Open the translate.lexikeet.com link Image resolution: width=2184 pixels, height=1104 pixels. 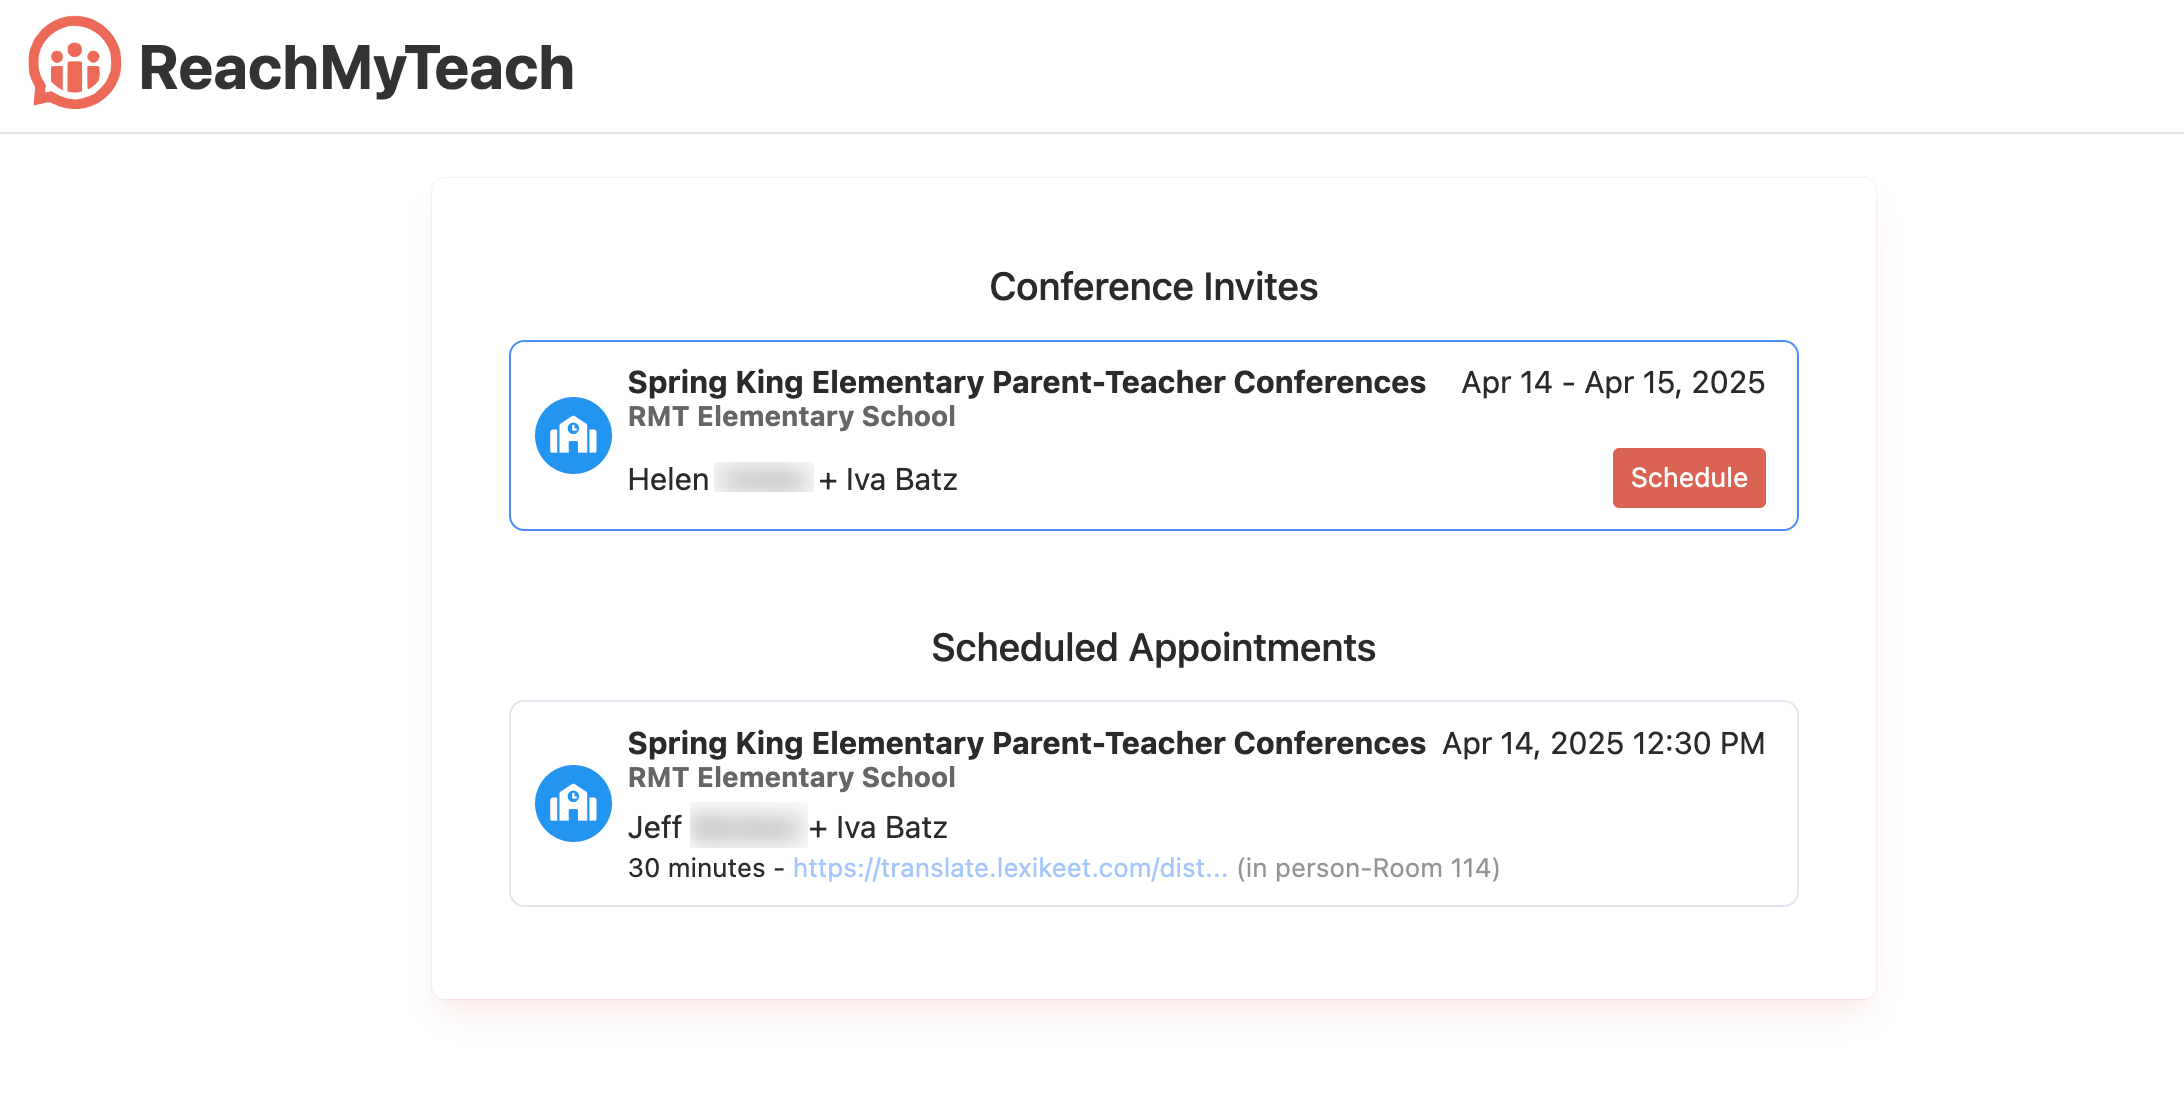(x=1010, y=868)
